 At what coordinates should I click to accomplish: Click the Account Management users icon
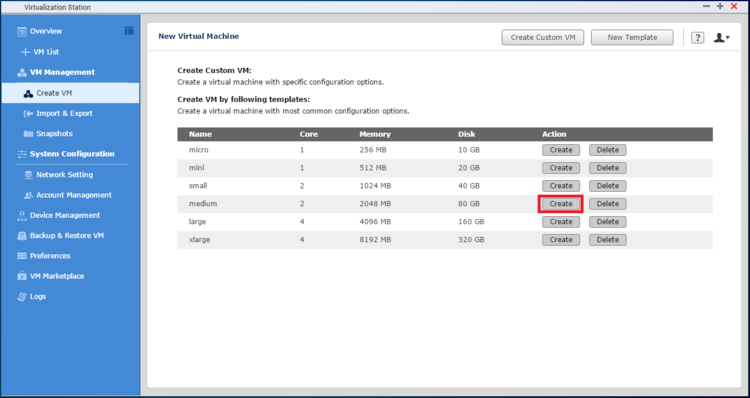tap(28, 195)
